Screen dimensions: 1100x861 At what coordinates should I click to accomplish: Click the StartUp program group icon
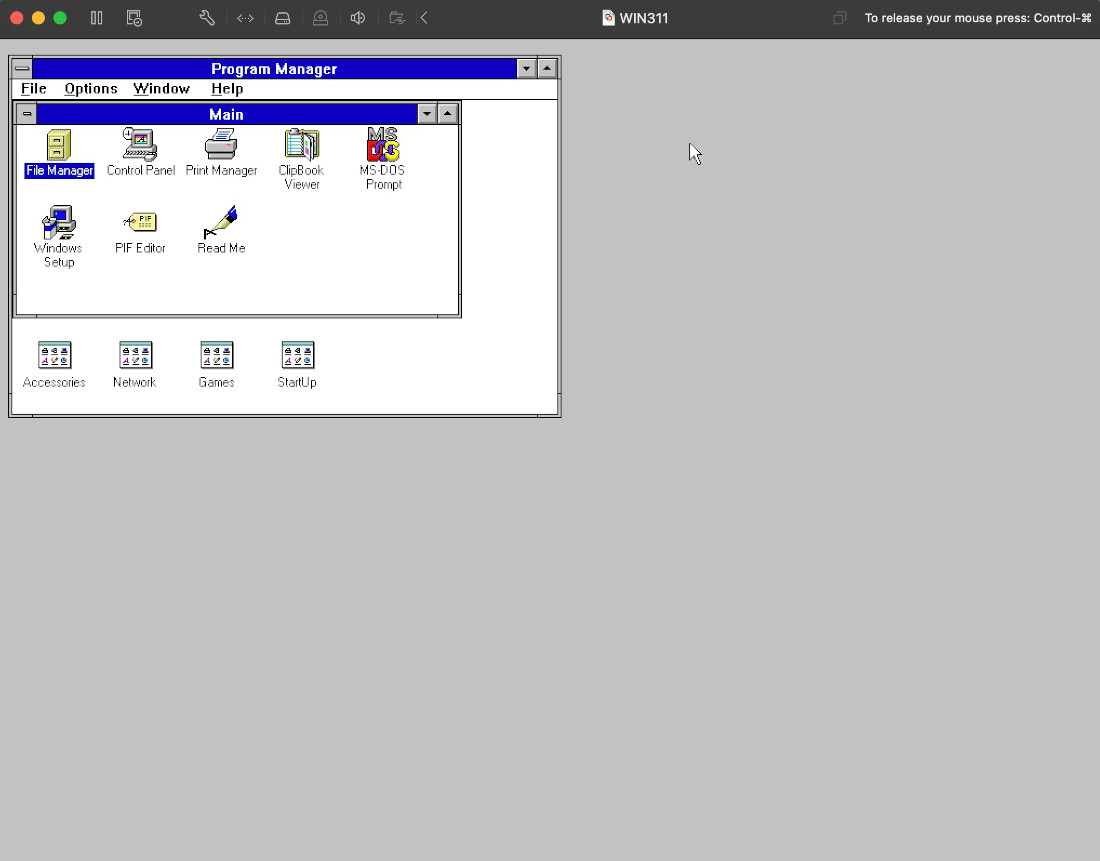(x=297, y=356)
